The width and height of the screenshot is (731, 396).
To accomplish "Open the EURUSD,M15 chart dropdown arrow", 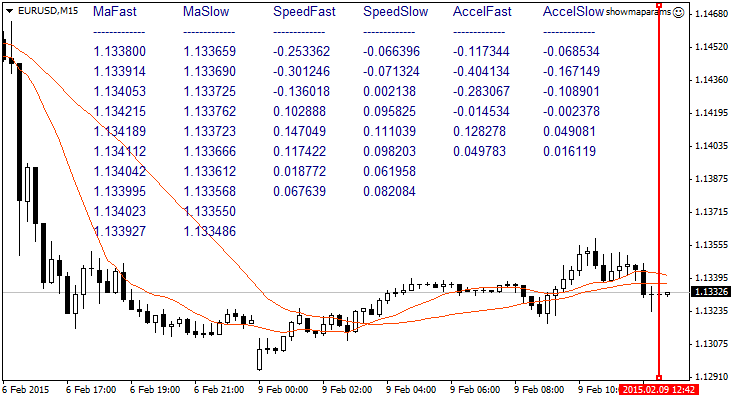I will click(x=10, y=11).
